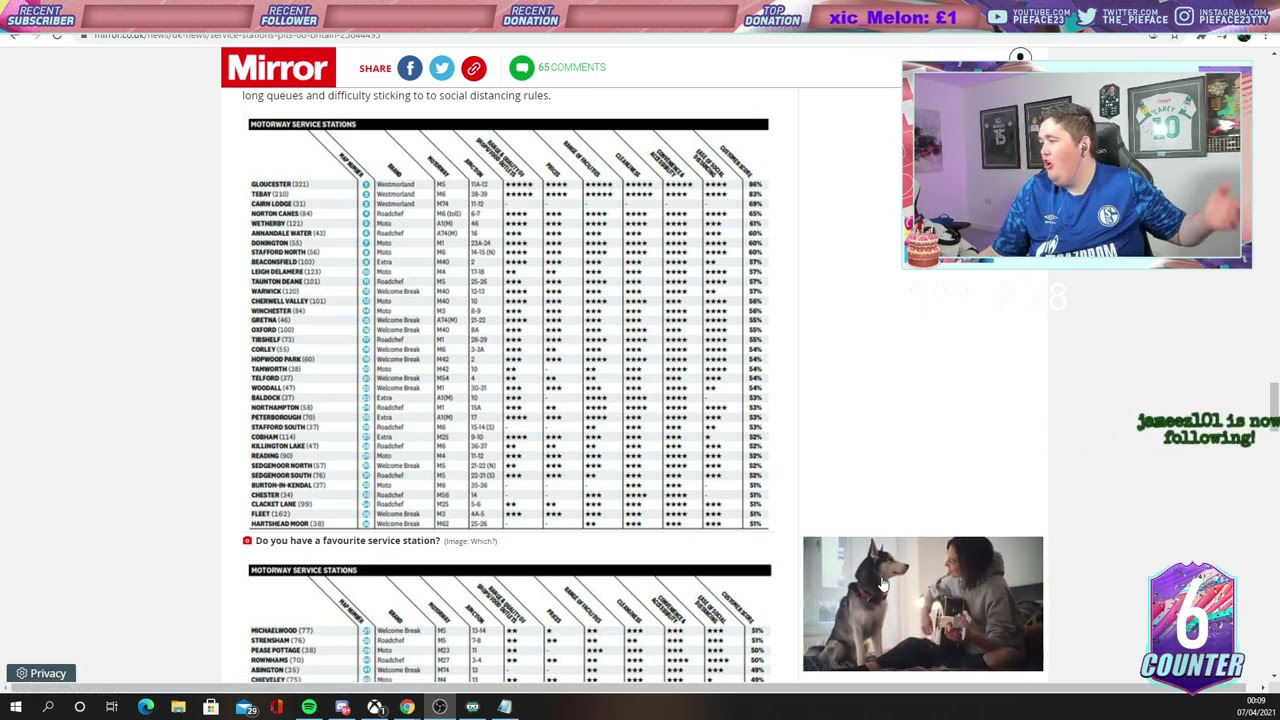Open the Mail app with 29 badge
Viewport: 1280px width, 720px height.
click(x=246, y=708)
